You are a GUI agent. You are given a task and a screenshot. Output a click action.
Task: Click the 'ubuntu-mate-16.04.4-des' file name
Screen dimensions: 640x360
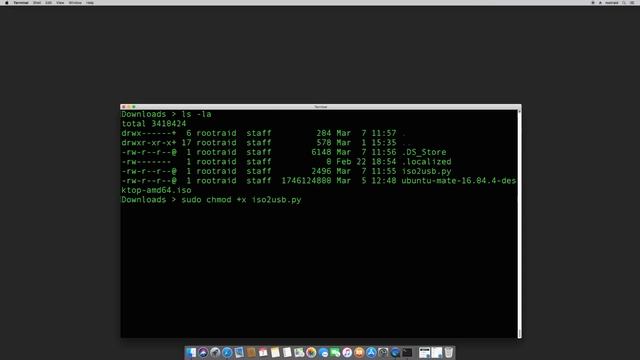click(459, 181)
